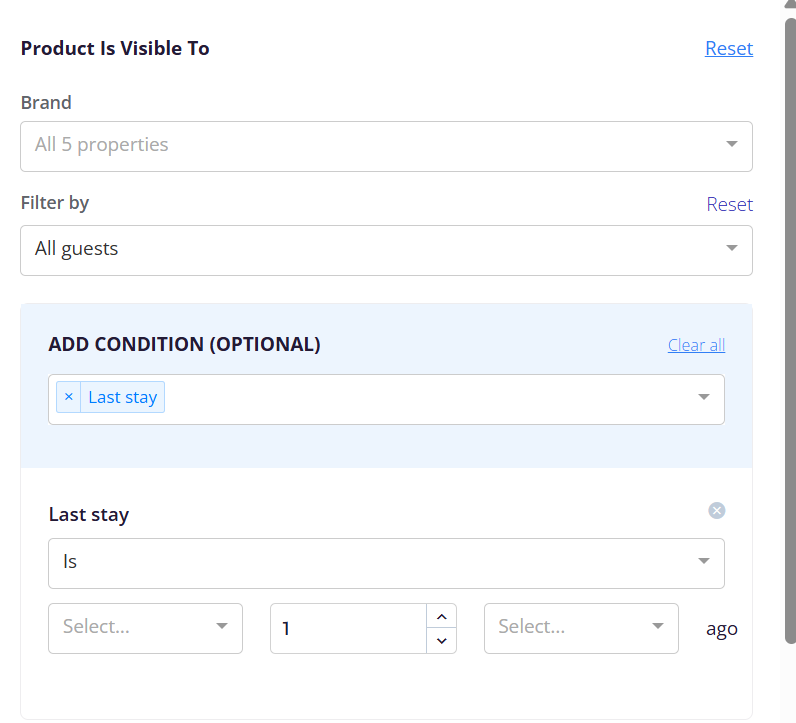Click the vertical scrollbar thumb
The width and height of the screenshot is (796, 723).
(790, 330)
